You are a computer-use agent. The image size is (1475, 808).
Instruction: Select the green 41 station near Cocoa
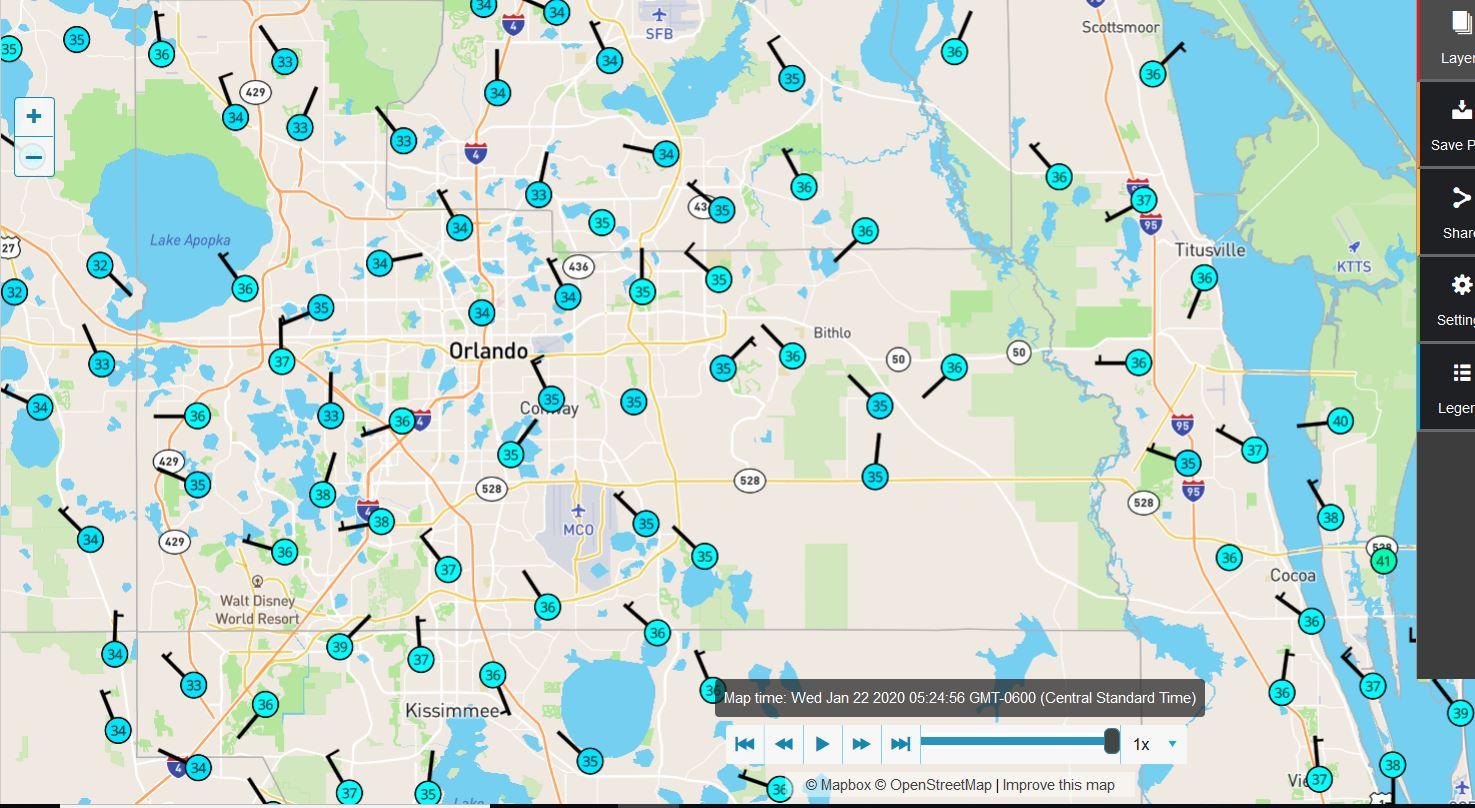tap(1383, 561)
